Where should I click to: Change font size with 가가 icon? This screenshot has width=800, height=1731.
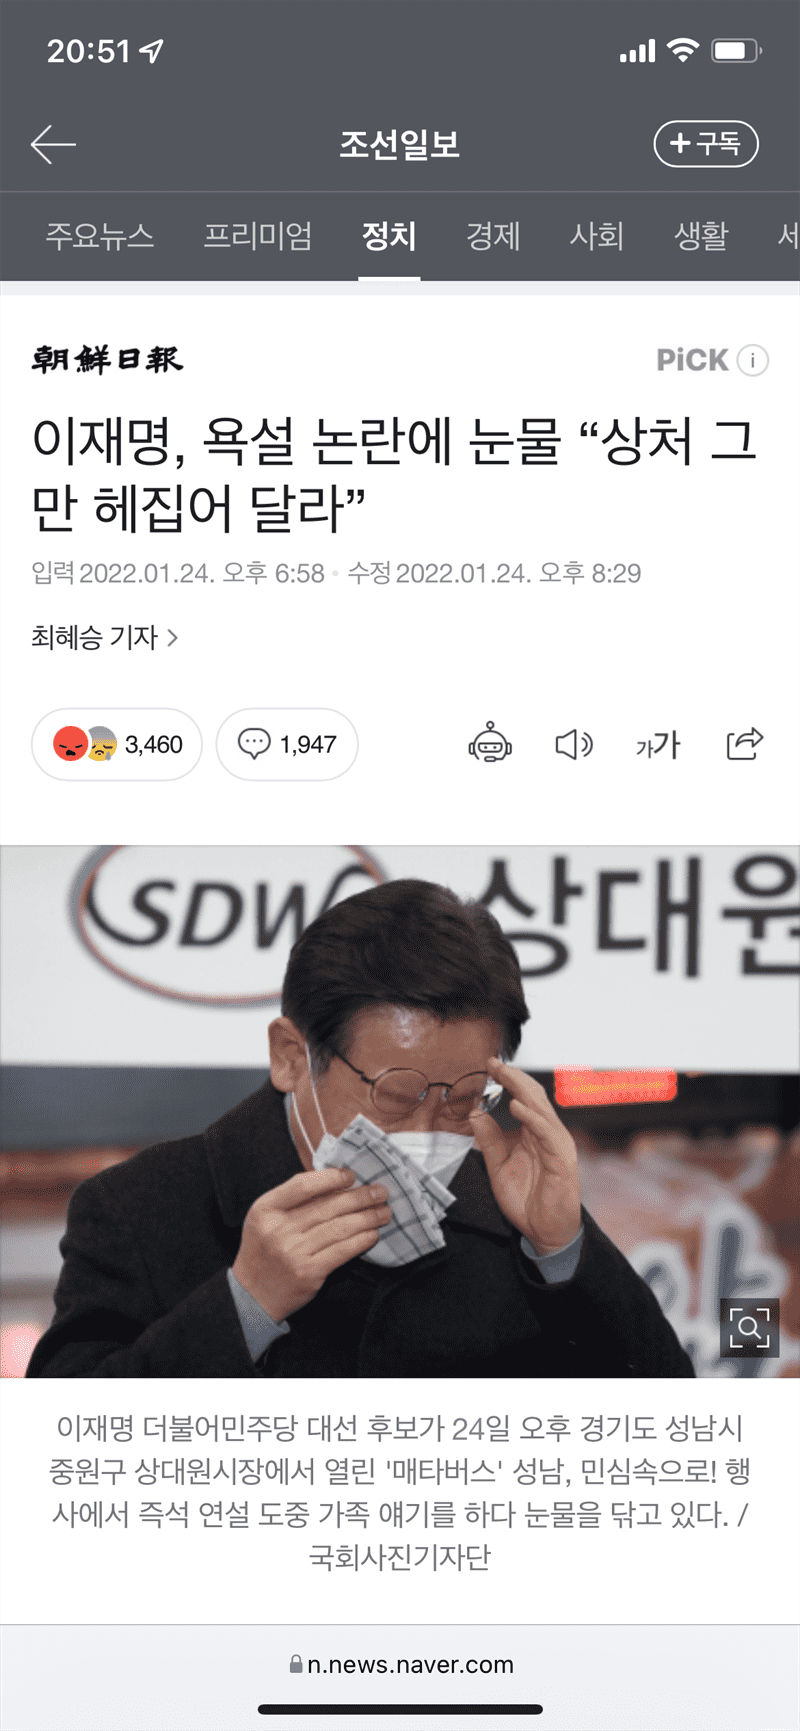pyautogui.click(x=658, y=745)
